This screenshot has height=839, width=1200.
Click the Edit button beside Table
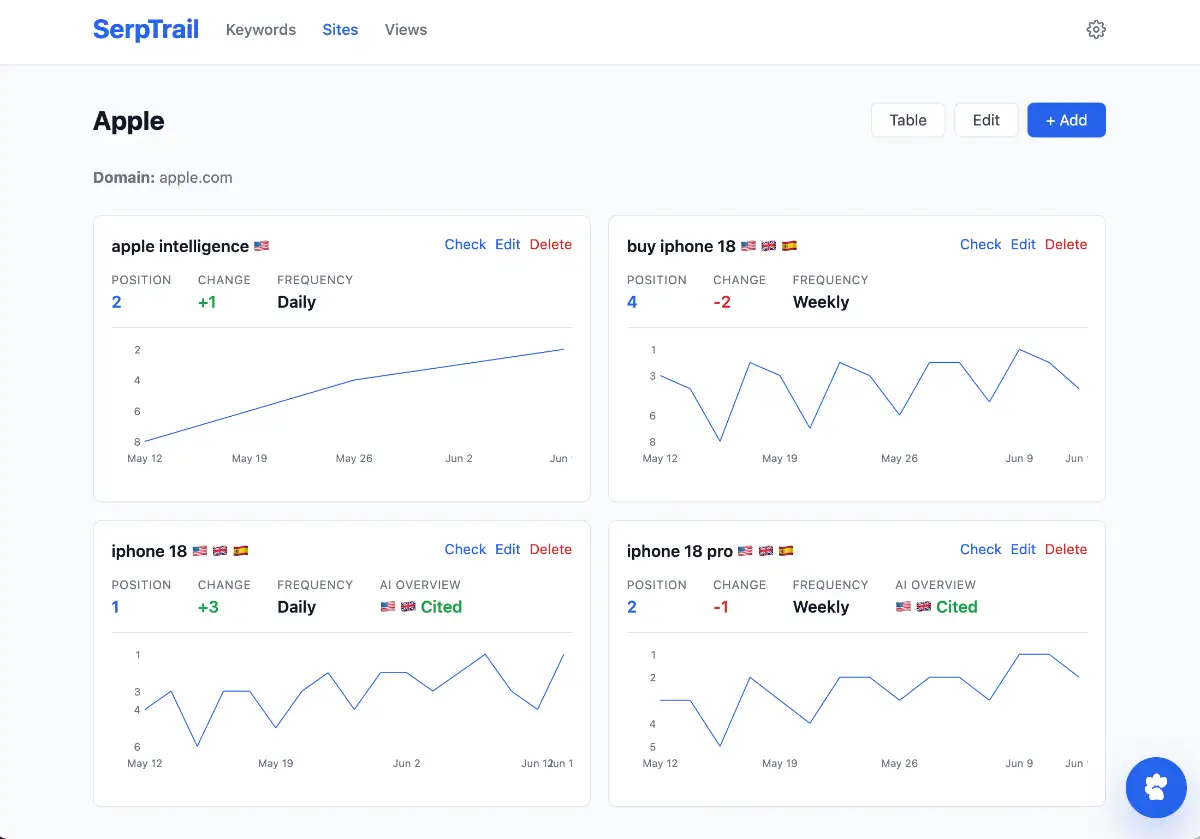coord(986,120)
